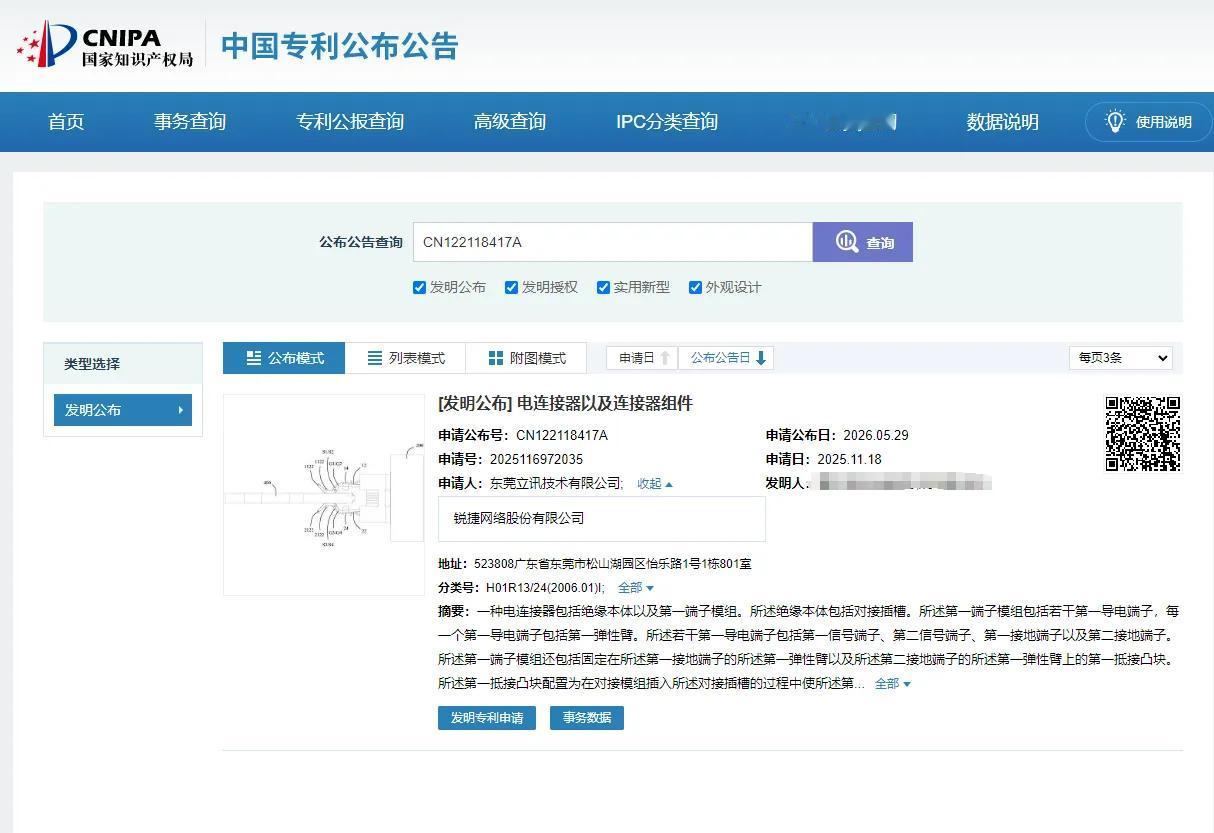Switch to the 公布模式 tab
This screenshot has width=1214, height=833.
tap(284, 358)
